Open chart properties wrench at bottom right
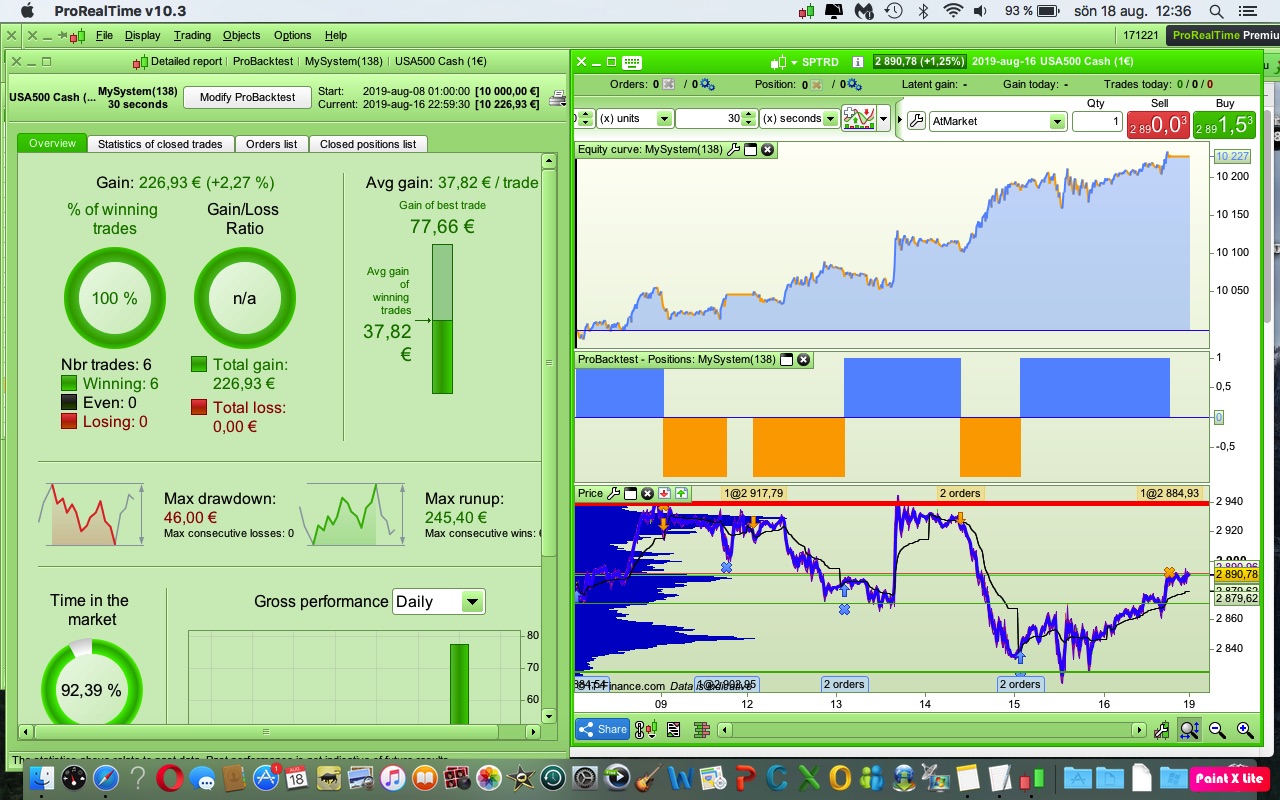Viewport: 1280px width, 800px height. click(1162, 730)
